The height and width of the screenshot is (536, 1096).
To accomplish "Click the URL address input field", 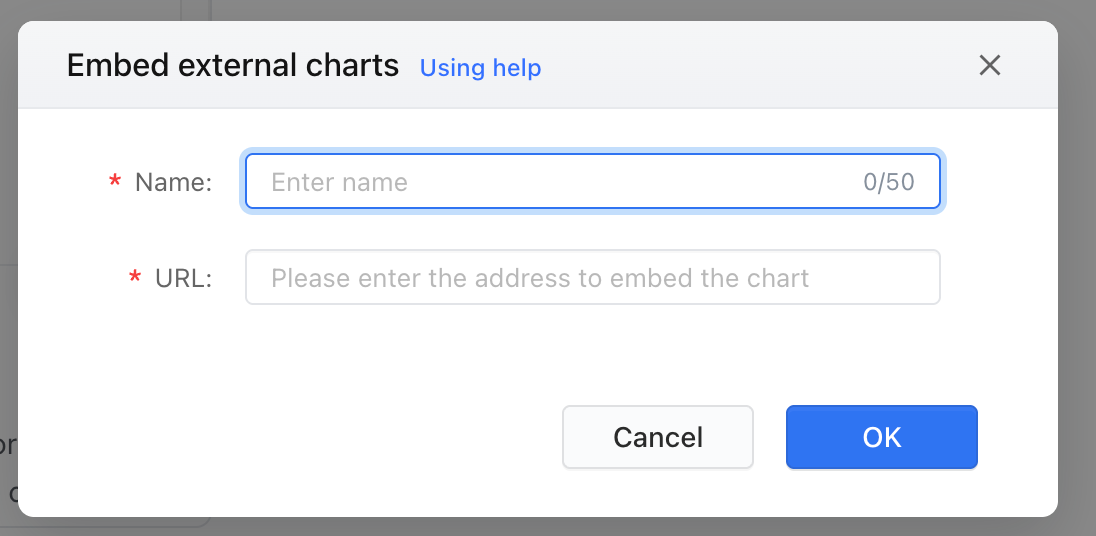I will point(593,277).
